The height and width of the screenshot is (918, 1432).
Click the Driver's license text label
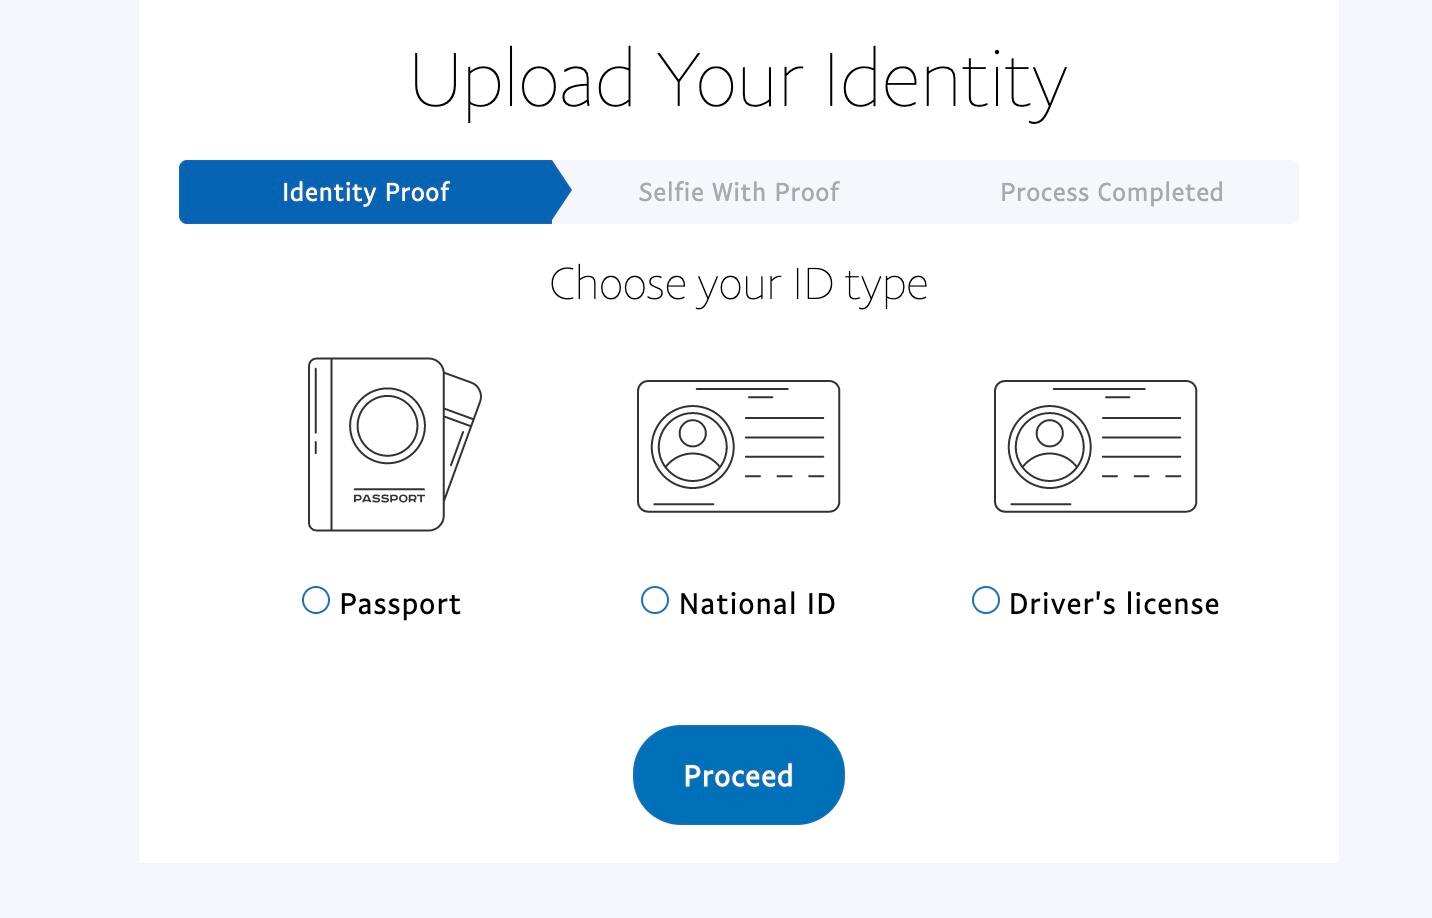(x=1114, y=604)
